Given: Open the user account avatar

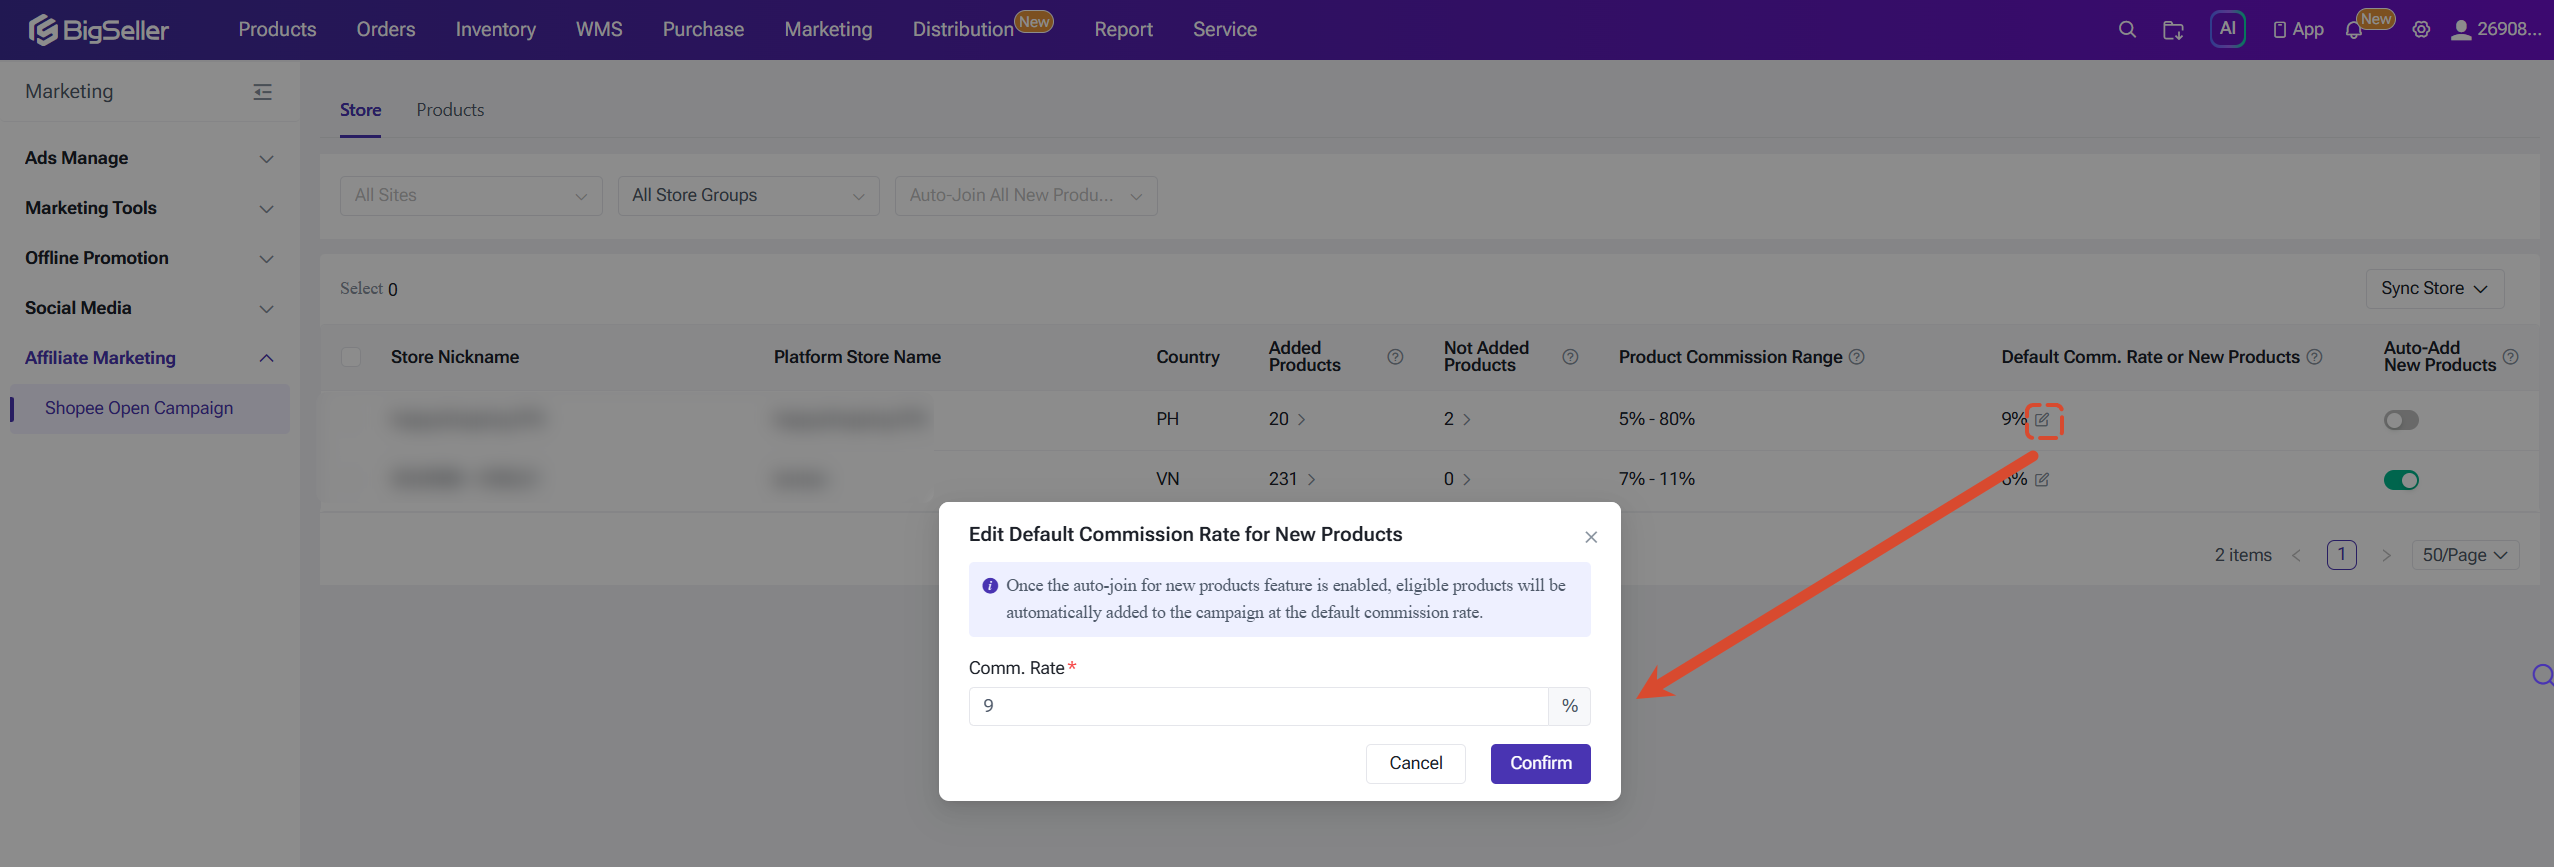Looking at the screenshot, I should click(x=2461, y=30).
